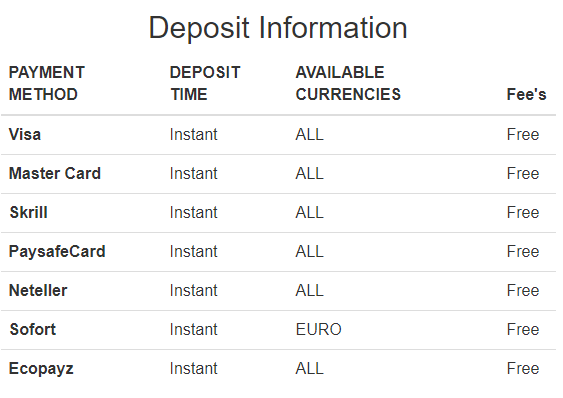Click the EURO currency cell for Sofort
The image size is (563, 398).
[318, 329]
